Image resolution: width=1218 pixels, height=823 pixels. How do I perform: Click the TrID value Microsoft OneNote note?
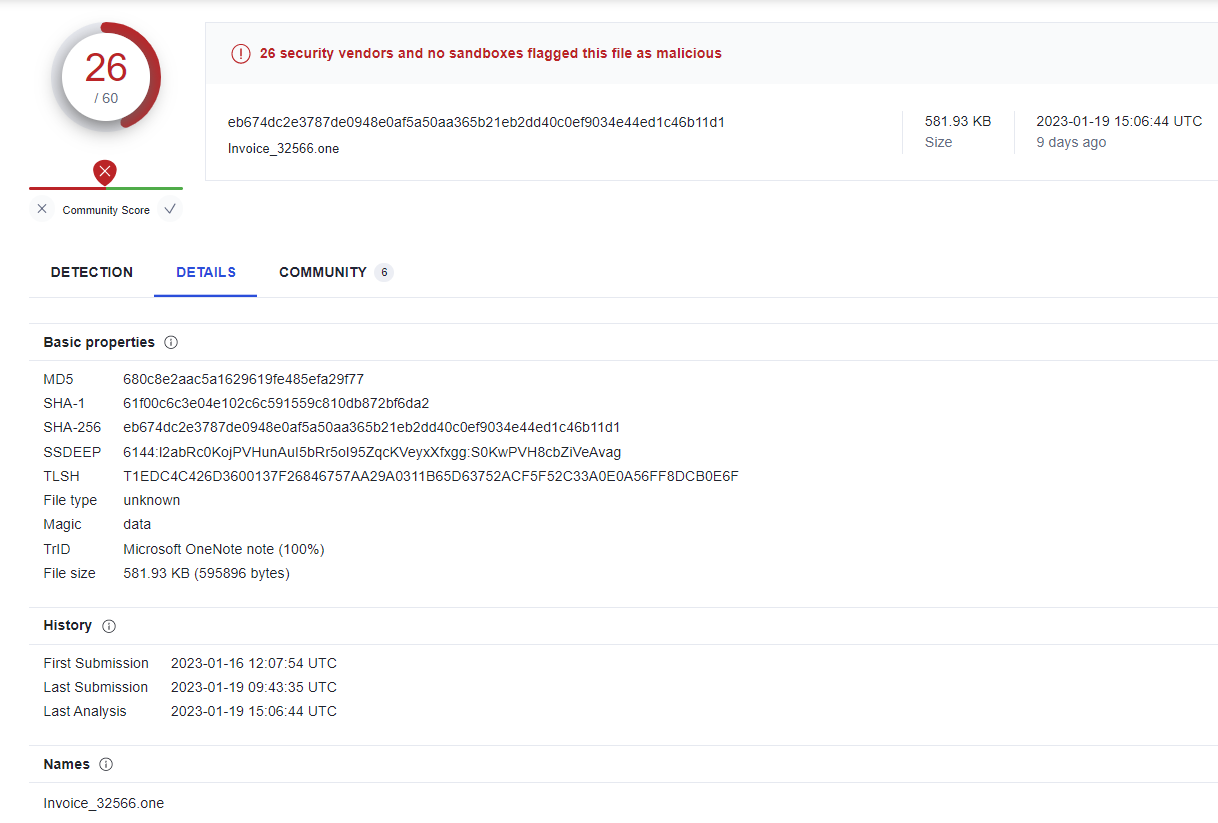224,549
